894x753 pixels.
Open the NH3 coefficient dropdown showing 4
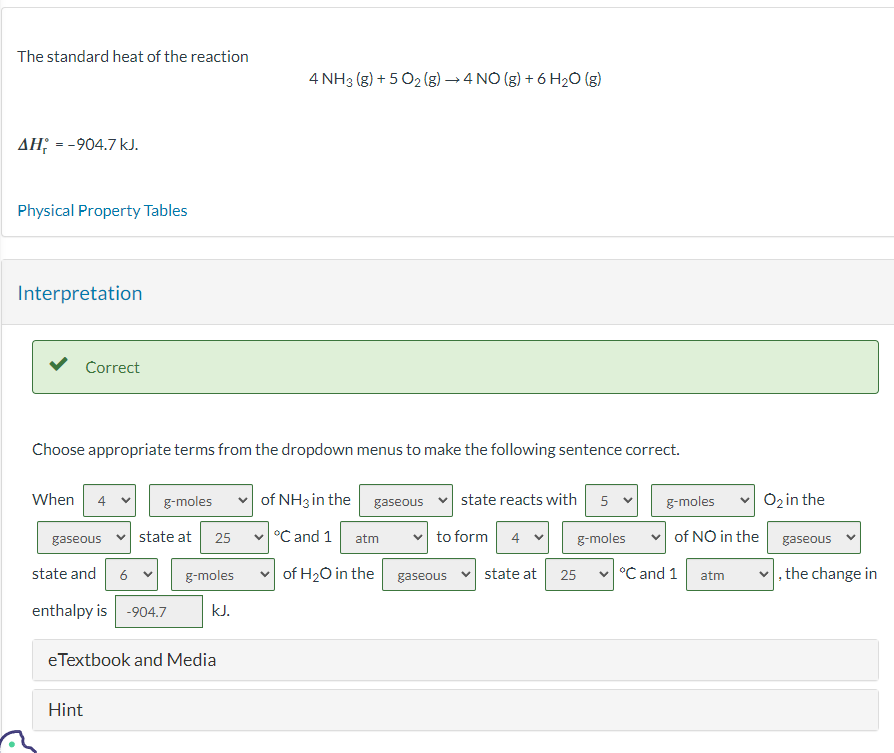pyautogui.click(x=109, y=500)
